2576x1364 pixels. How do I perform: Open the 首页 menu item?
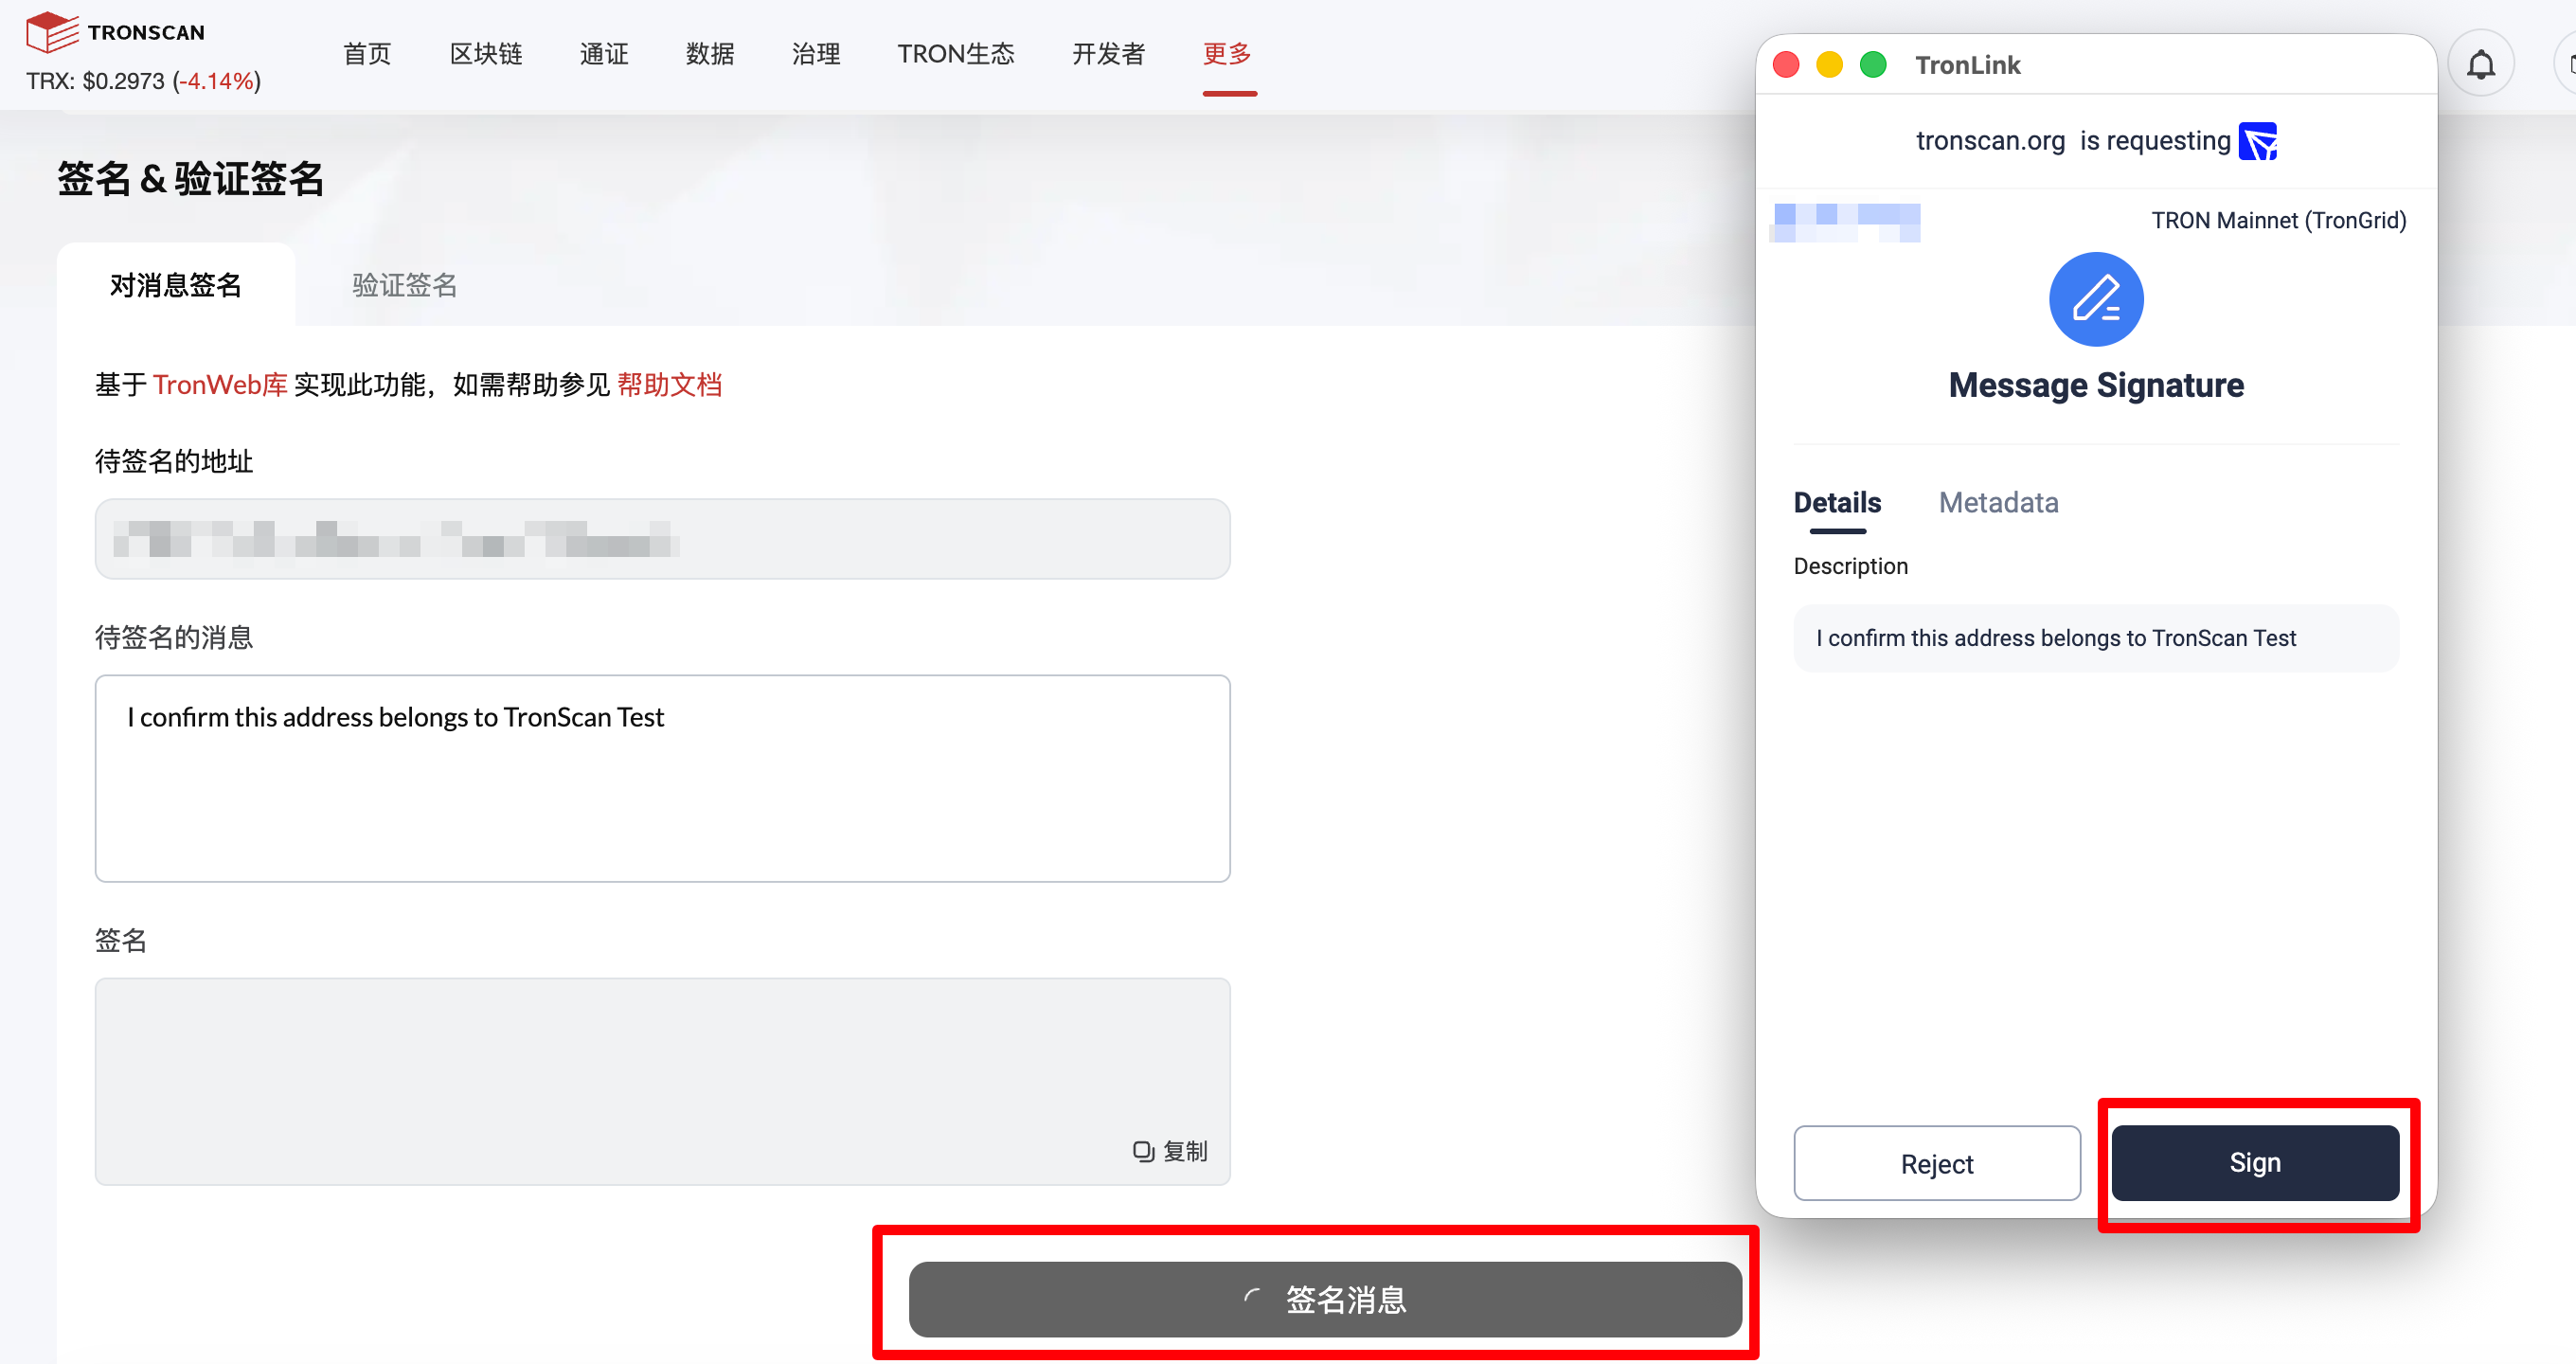(x=367, y=54)
